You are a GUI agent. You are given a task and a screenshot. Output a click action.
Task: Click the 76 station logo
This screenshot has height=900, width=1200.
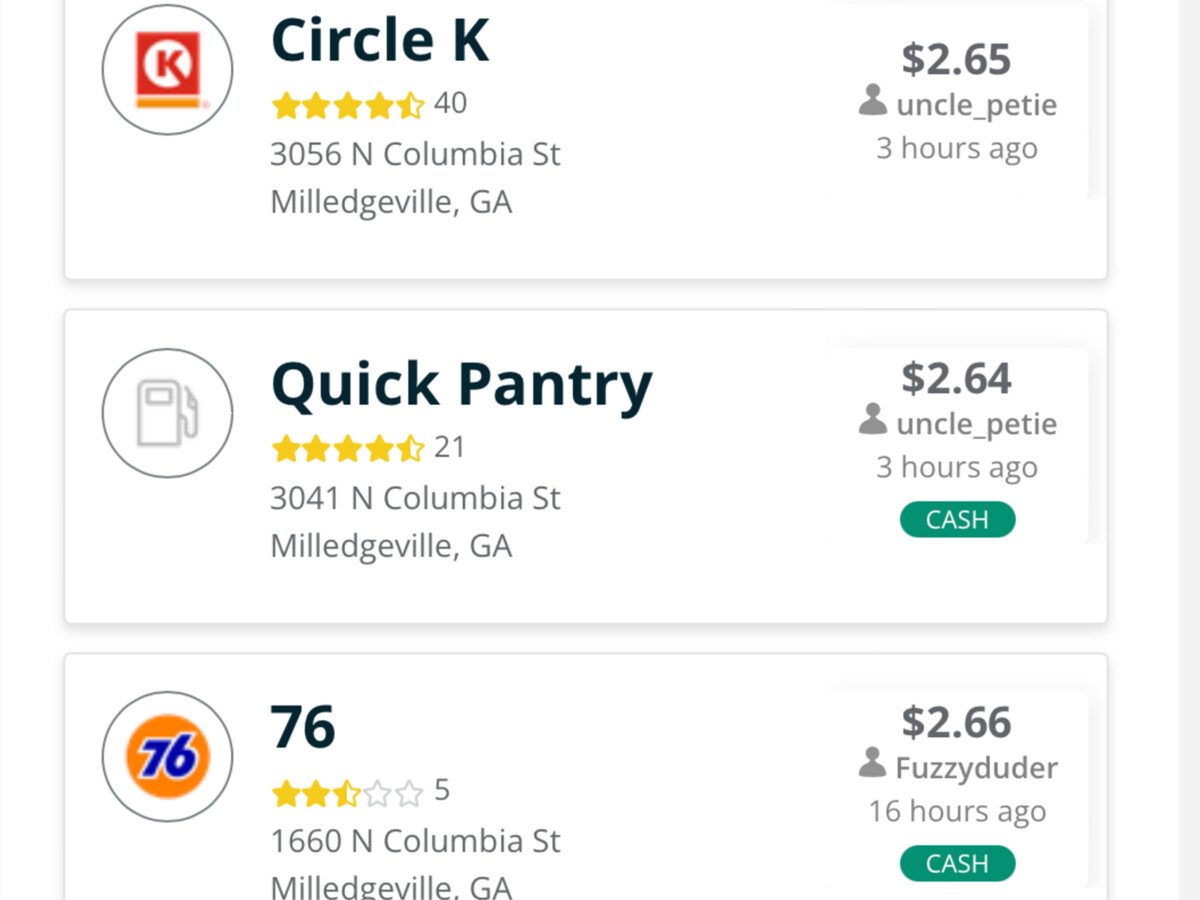(167, 757)
